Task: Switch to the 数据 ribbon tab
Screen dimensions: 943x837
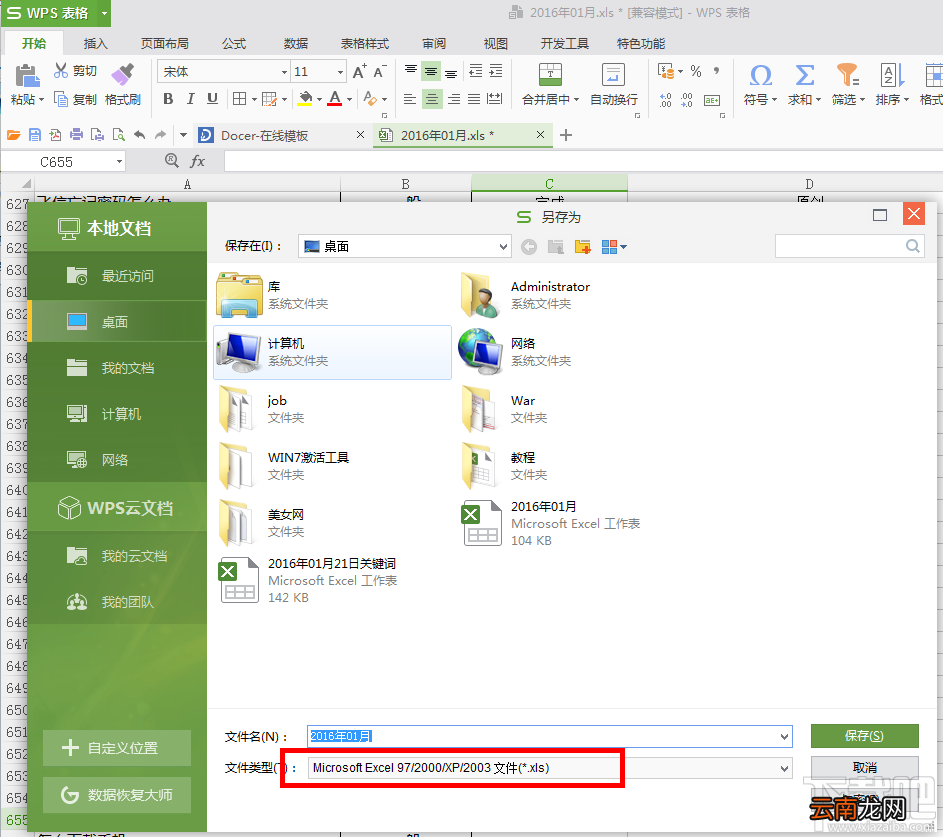Action: coord(296,43)
